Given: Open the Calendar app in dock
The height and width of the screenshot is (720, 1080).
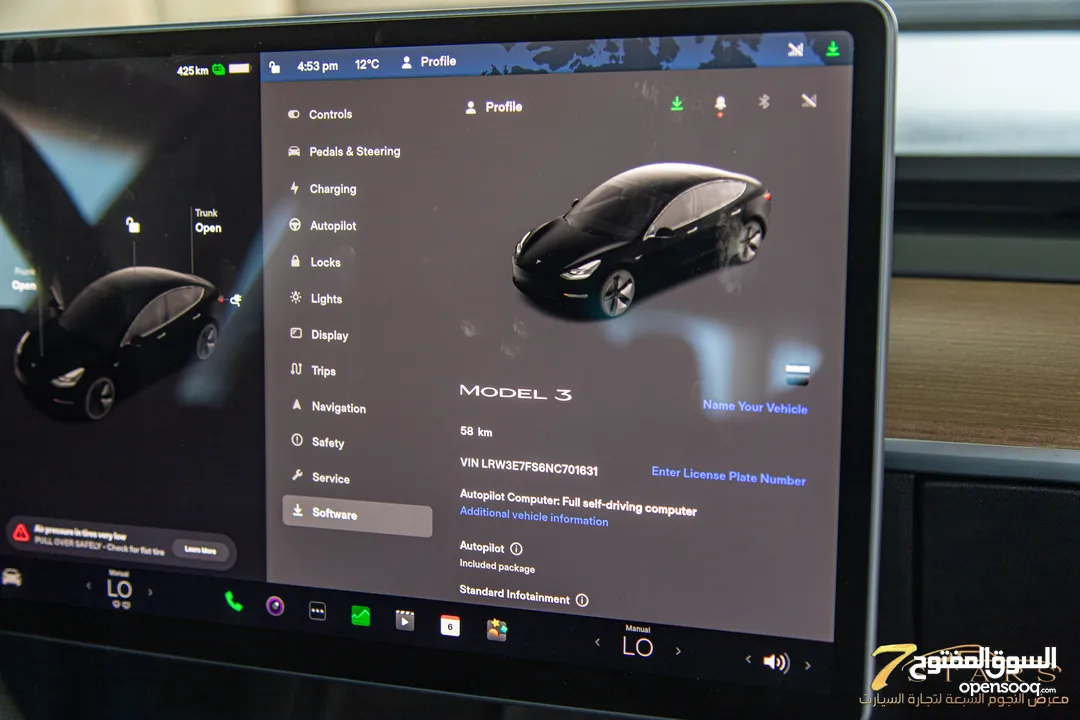Looking at the screenshot, I should click(450, 626).
